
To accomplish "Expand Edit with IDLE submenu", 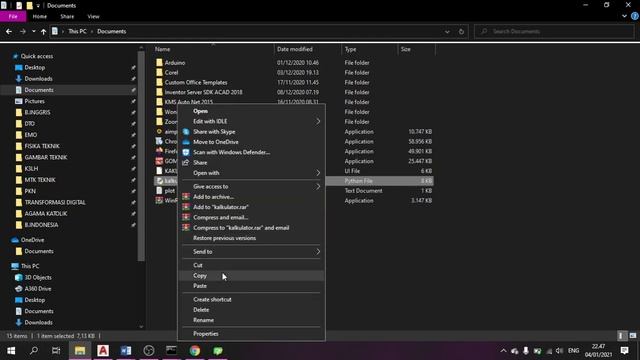I will (251, 121).
